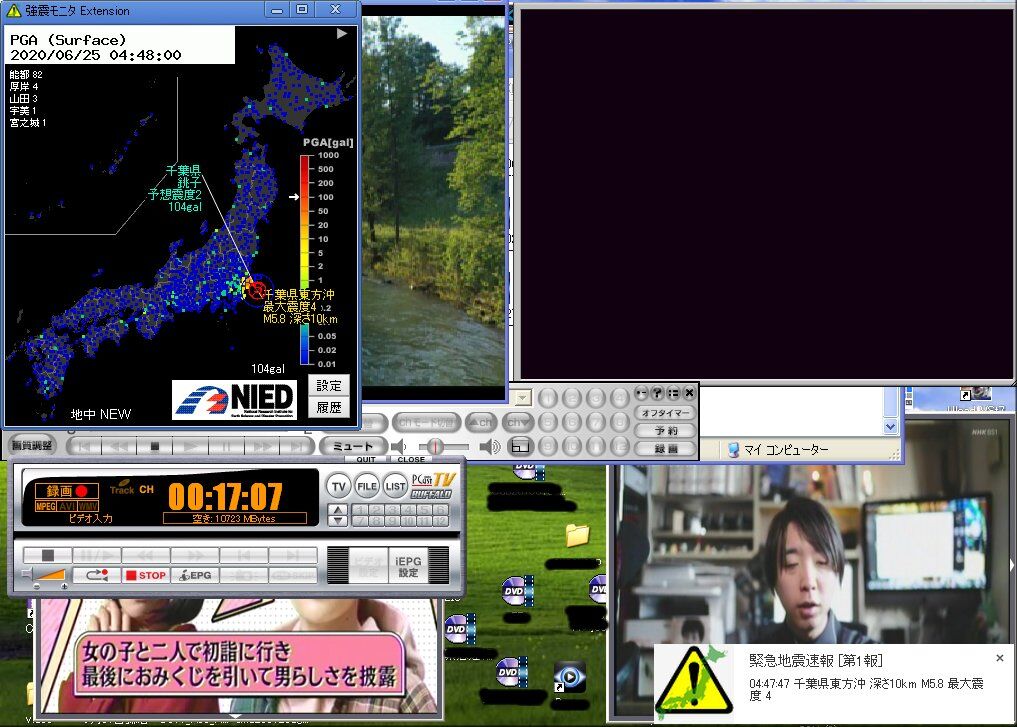Click the speaker icon in the PCast panel
Image resolution: width=1017 pixels, height=727 pixels.
coord(27,574)
